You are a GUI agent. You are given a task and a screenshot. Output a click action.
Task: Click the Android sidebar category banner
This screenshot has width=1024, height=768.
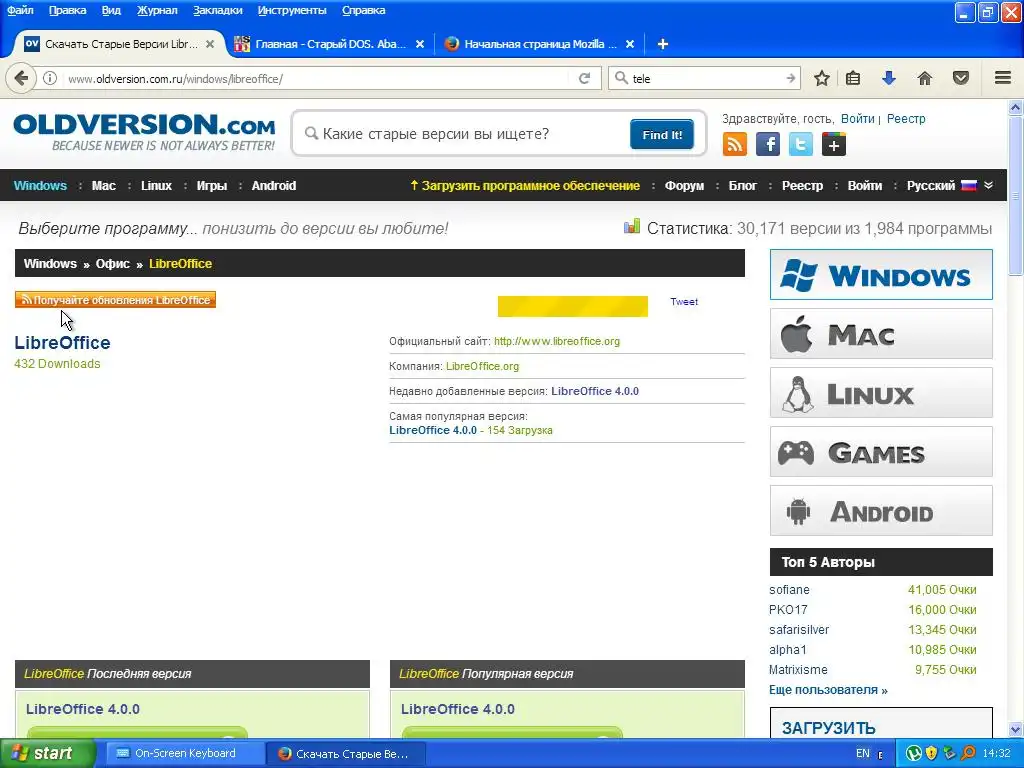pos(881,510)
